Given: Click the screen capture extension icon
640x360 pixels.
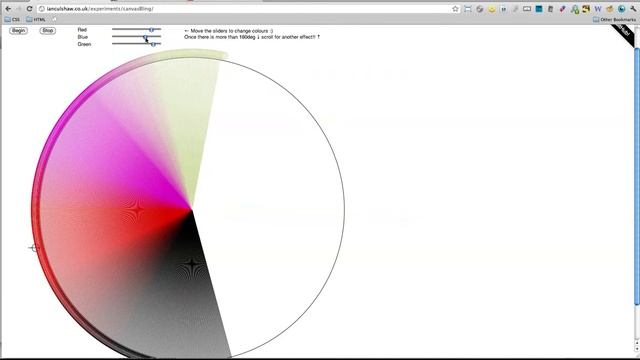Looking at the screenshot, I should [468, 9].
